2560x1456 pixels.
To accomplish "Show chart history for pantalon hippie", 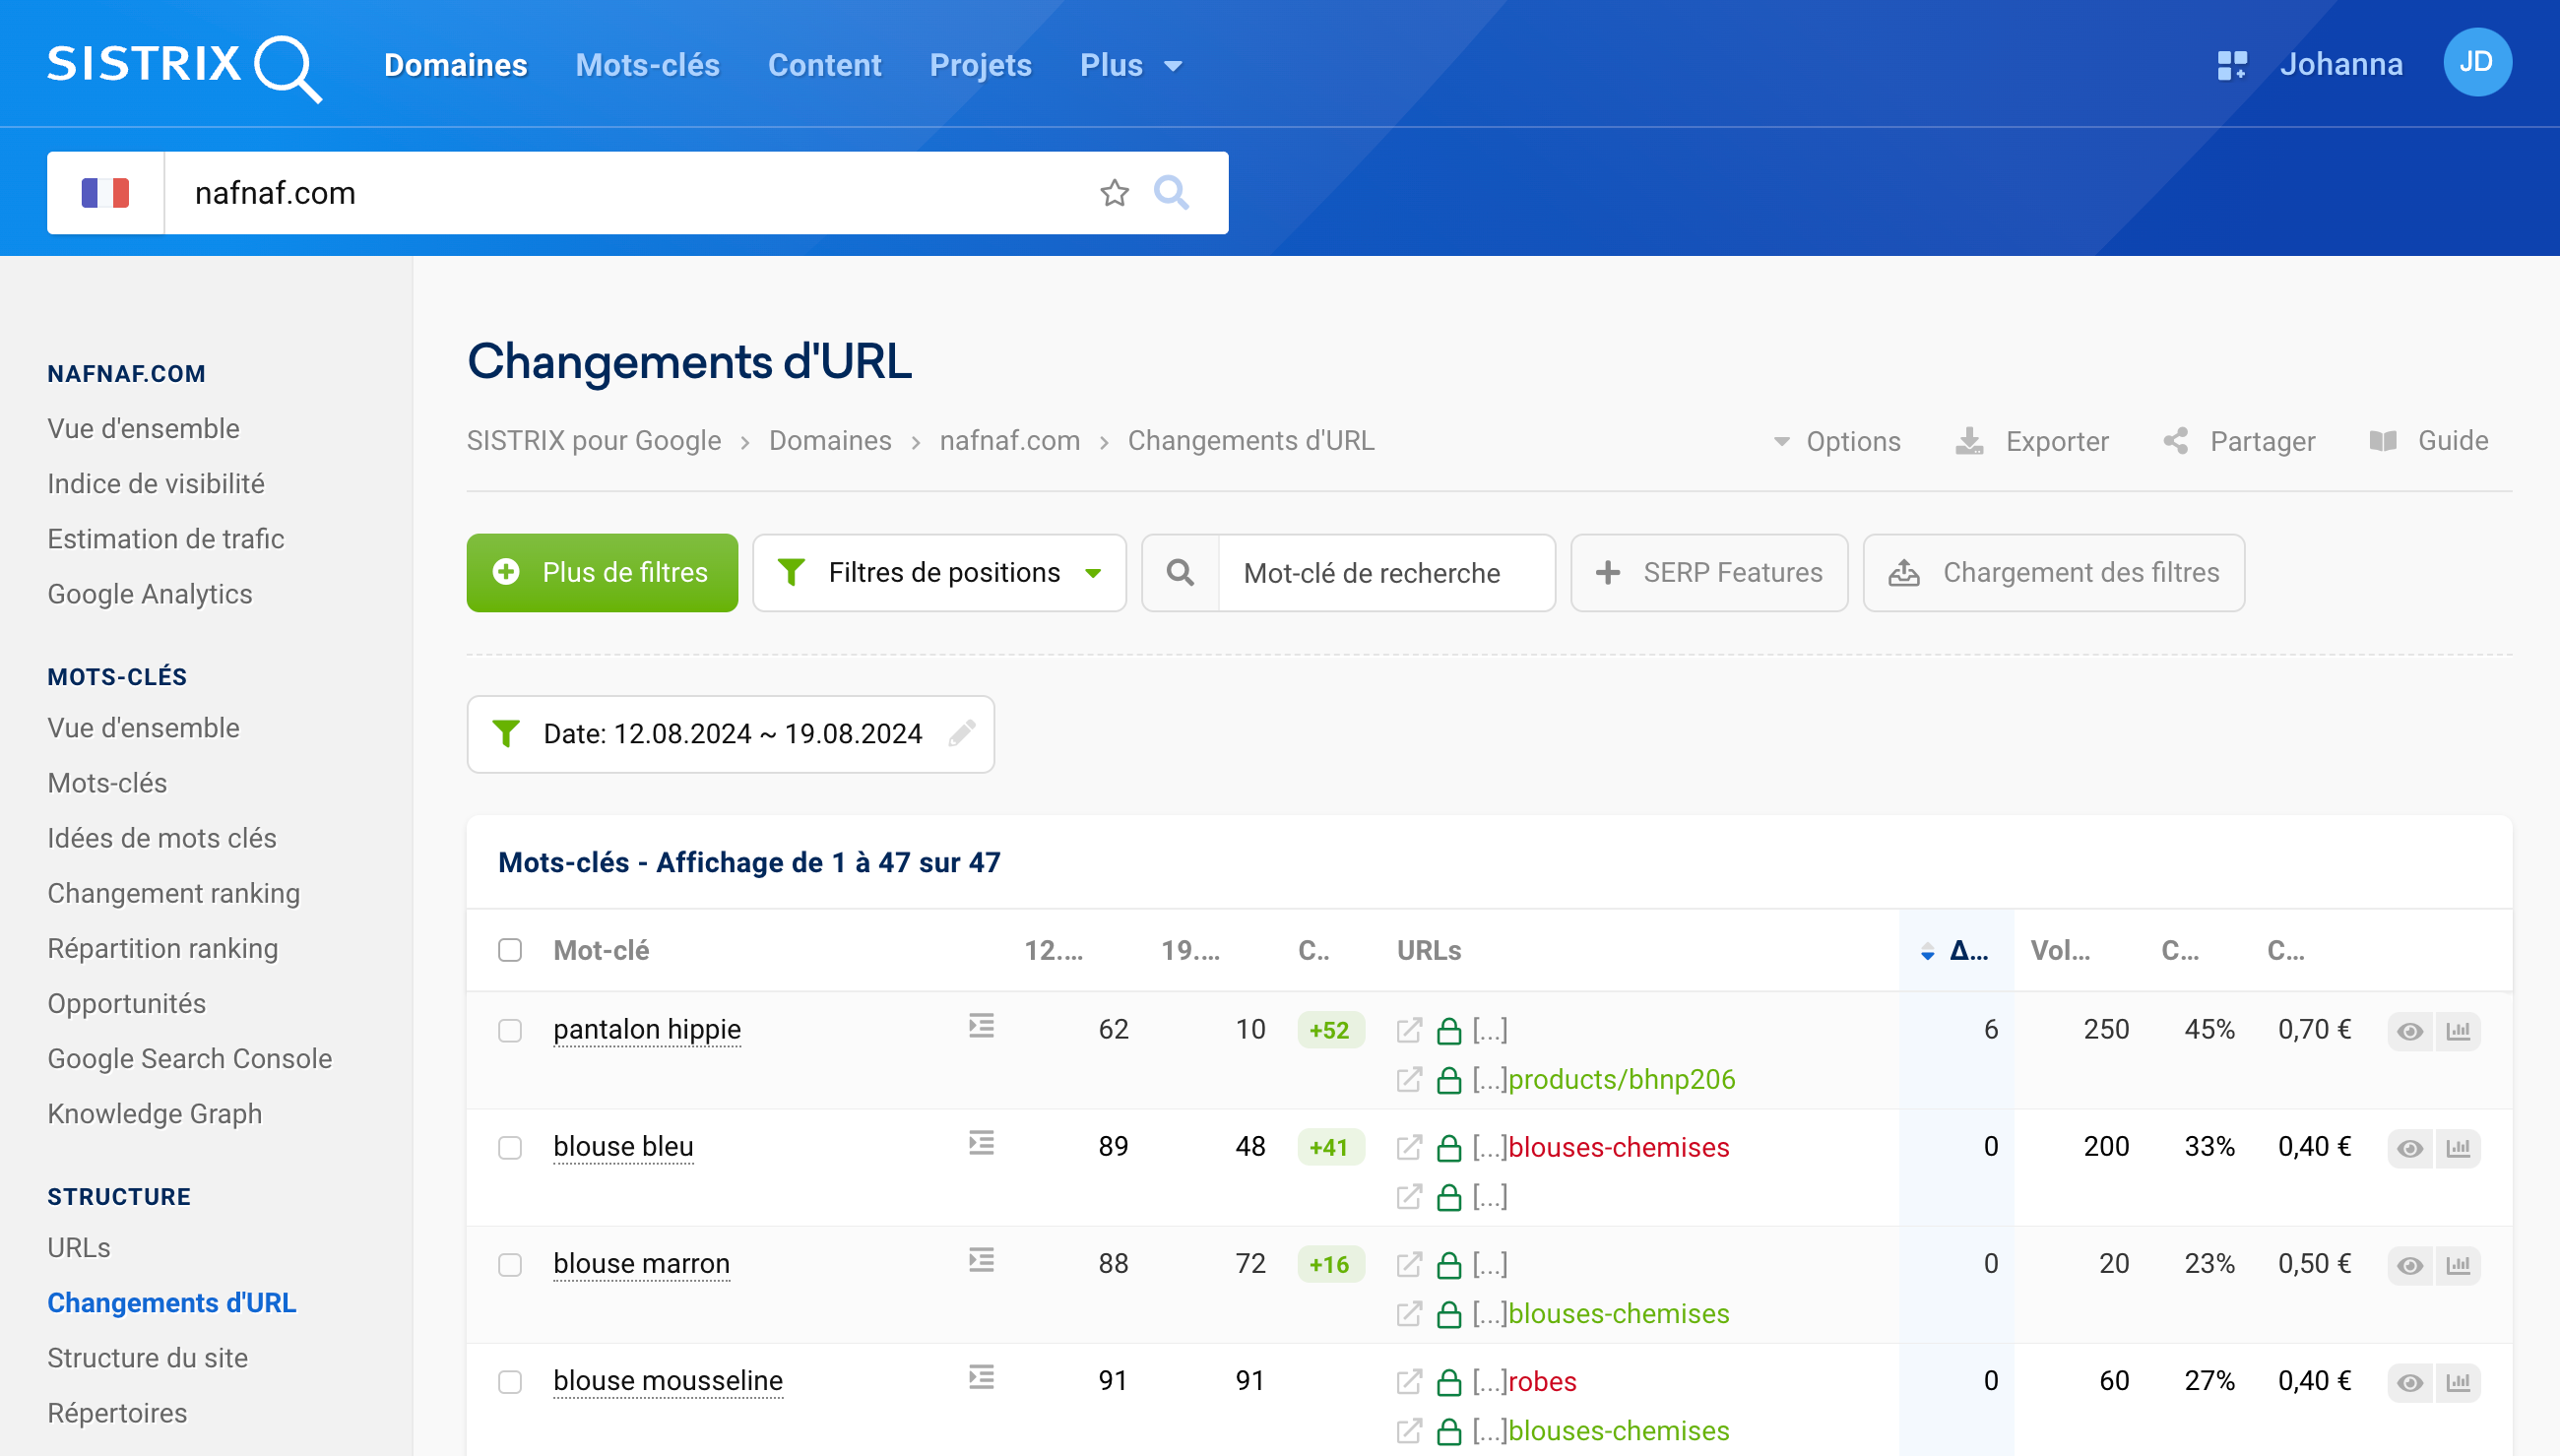I will click(x=2458, y=1031).
